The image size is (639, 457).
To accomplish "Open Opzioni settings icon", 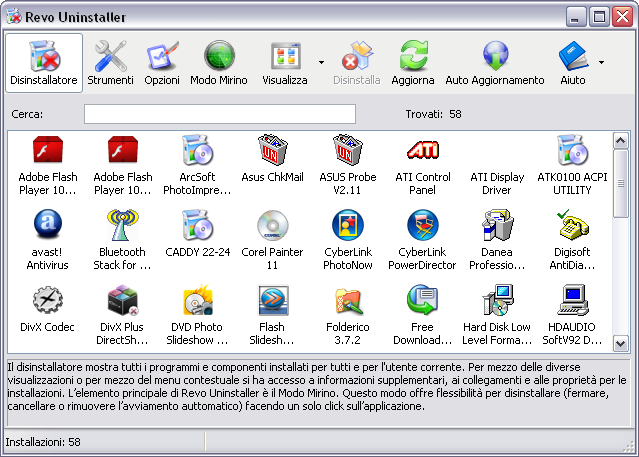I will coord(162,56).
